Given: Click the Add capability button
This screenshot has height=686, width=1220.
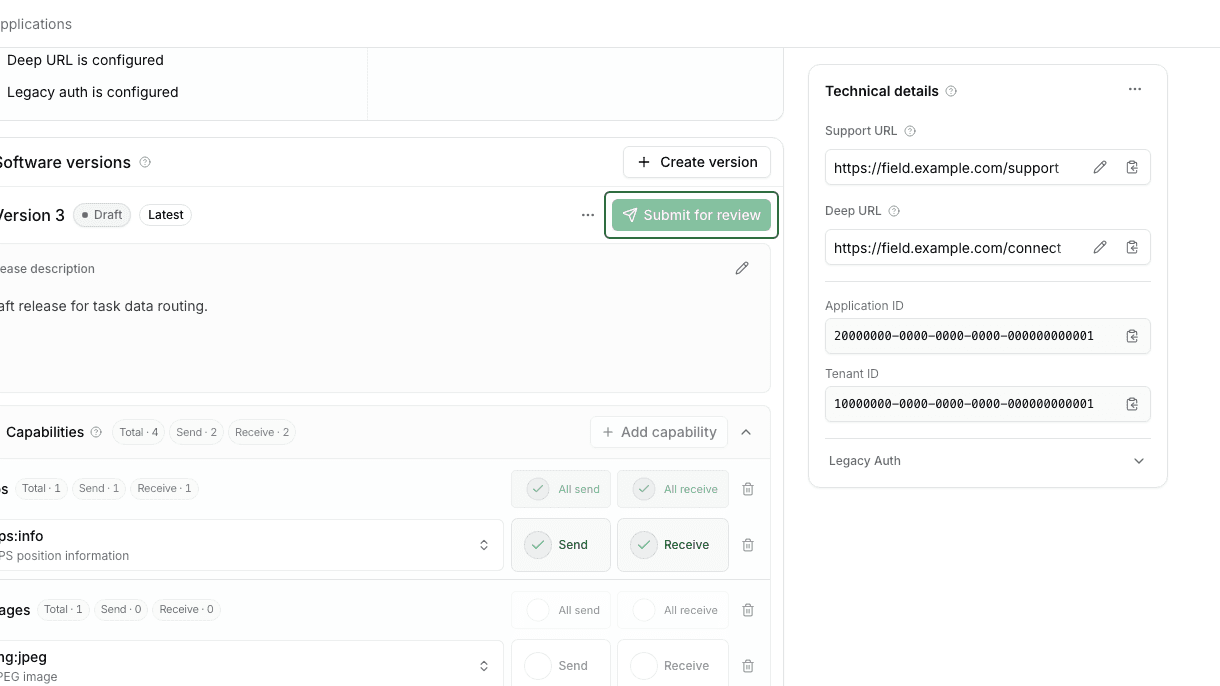Looking at the screenshot, I should (659, 432).
